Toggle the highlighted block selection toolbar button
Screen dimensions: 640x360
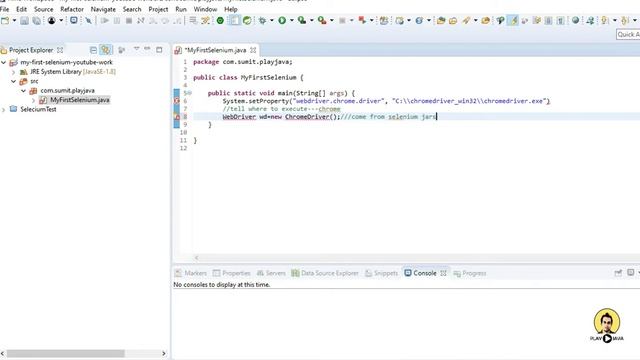[235, 20]
